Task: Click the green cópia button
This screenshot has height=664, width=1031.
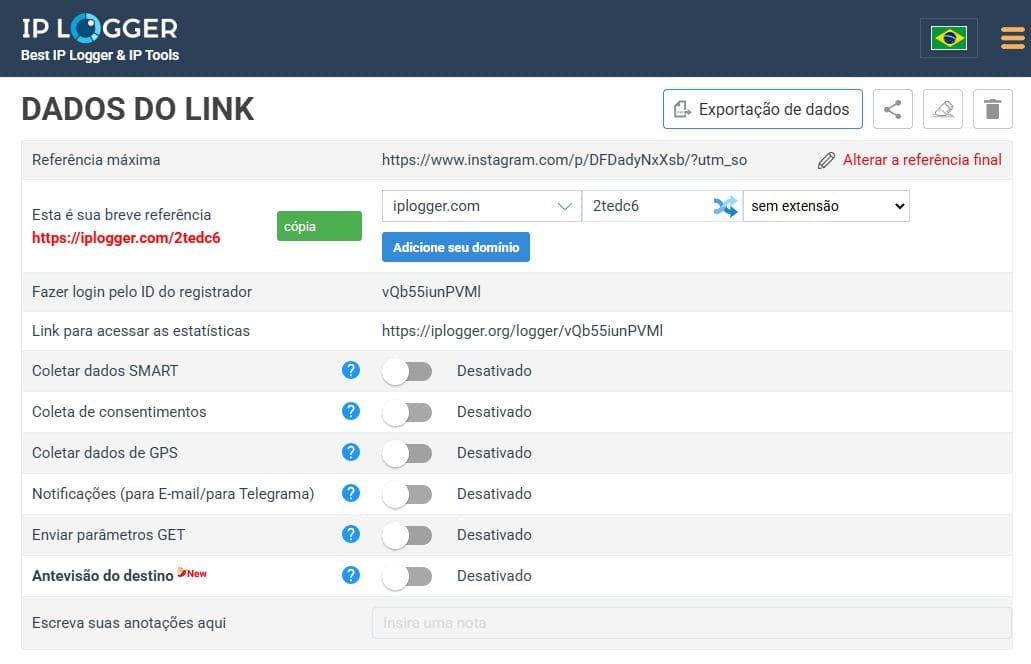Action: [x=319, y=226]
